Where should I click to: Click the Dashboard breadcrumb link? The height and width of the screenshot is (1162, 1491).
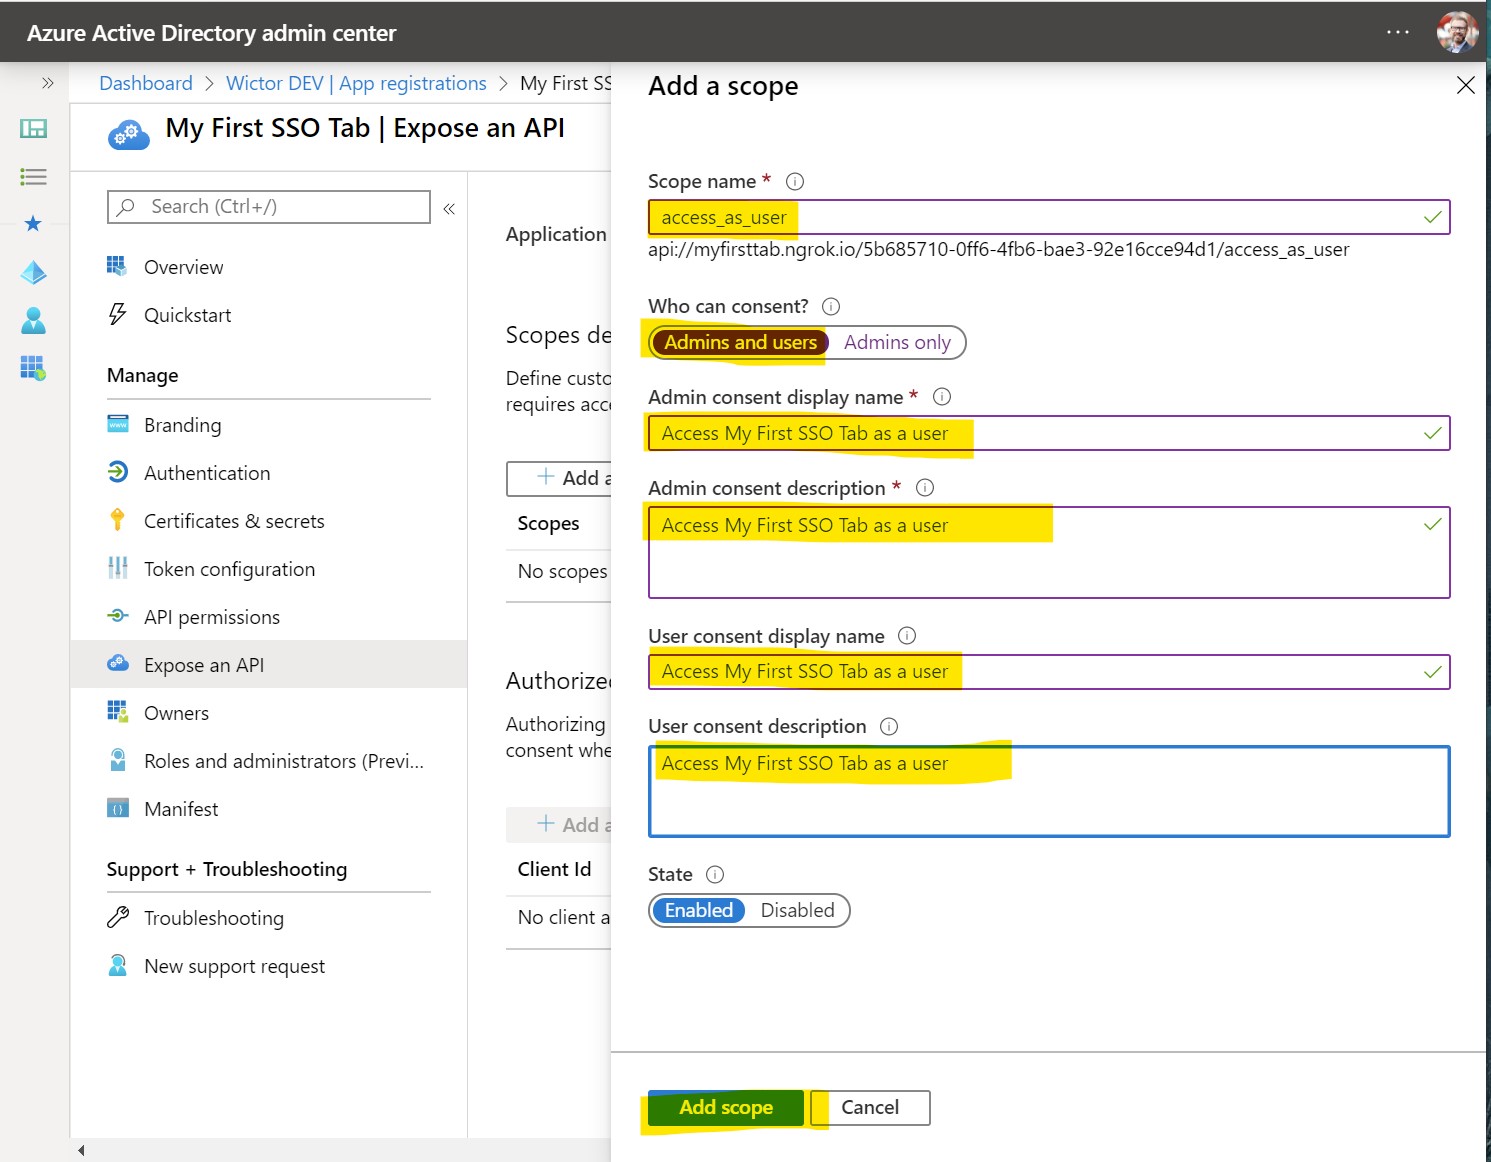pyautogui.click(x=146, y=83)
